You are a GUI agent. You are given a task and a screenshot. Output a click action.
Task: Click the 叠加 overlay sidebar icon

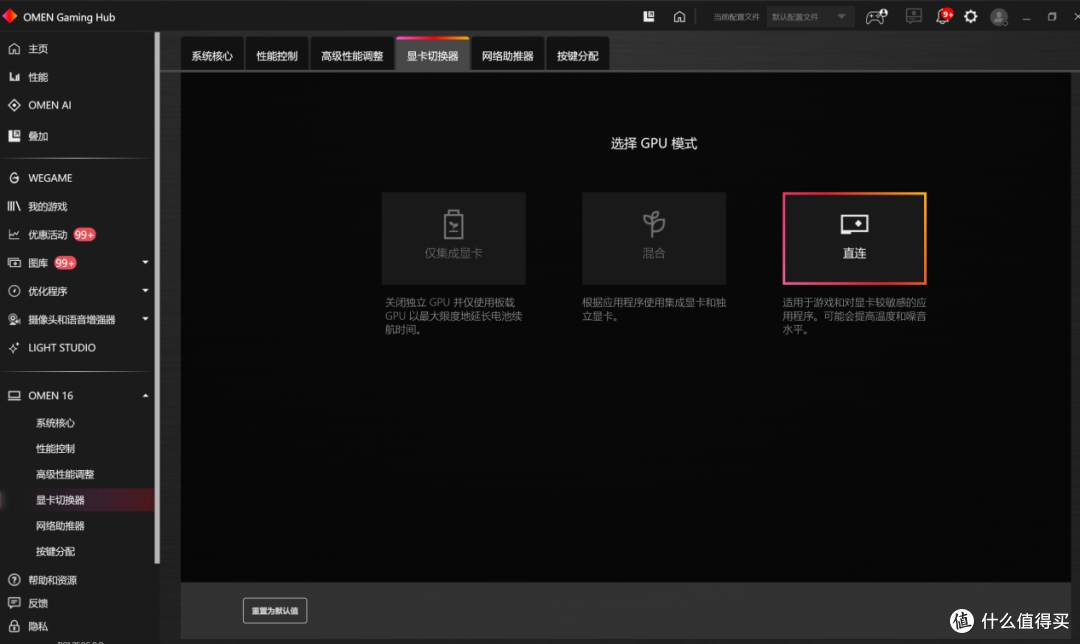(x=14, y=136)
